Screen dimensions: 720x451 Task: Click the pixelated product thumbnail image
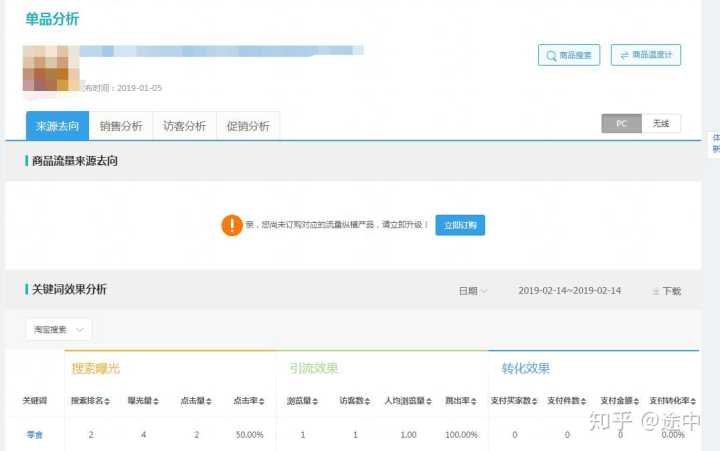53,68
